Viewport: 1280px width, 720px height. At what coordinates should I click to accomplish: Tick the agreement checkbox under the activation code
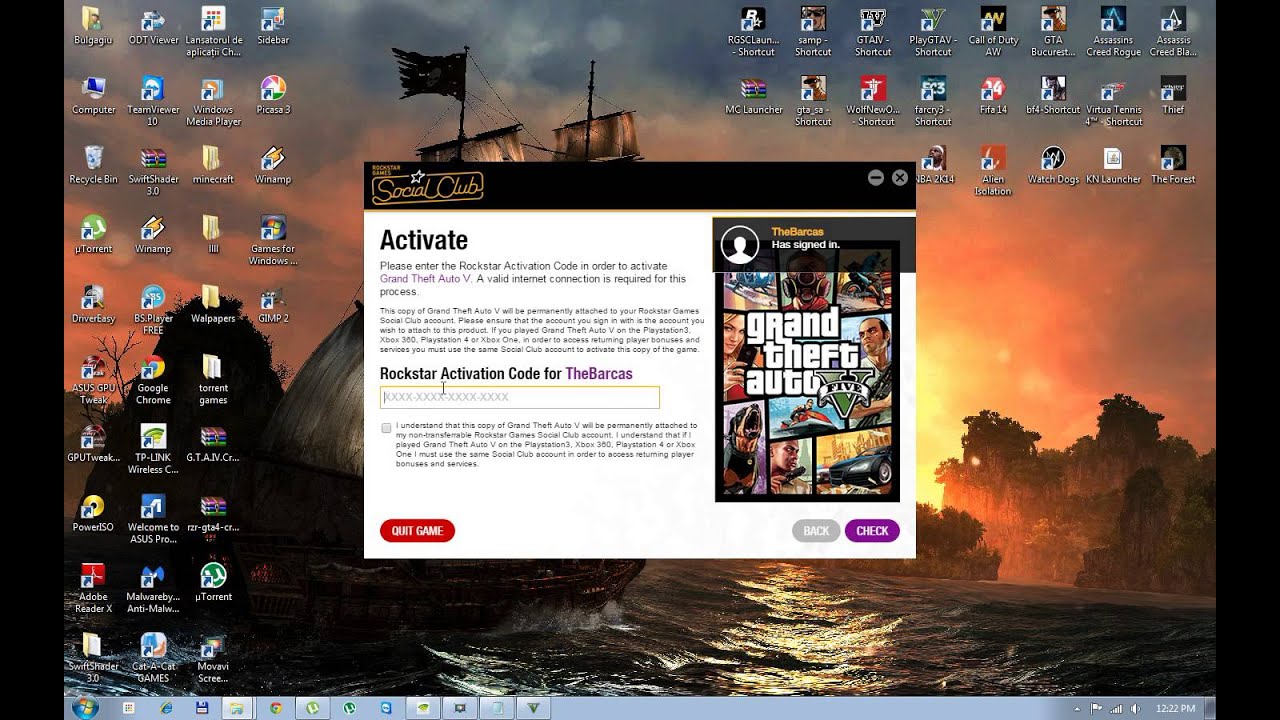point(386,428)
